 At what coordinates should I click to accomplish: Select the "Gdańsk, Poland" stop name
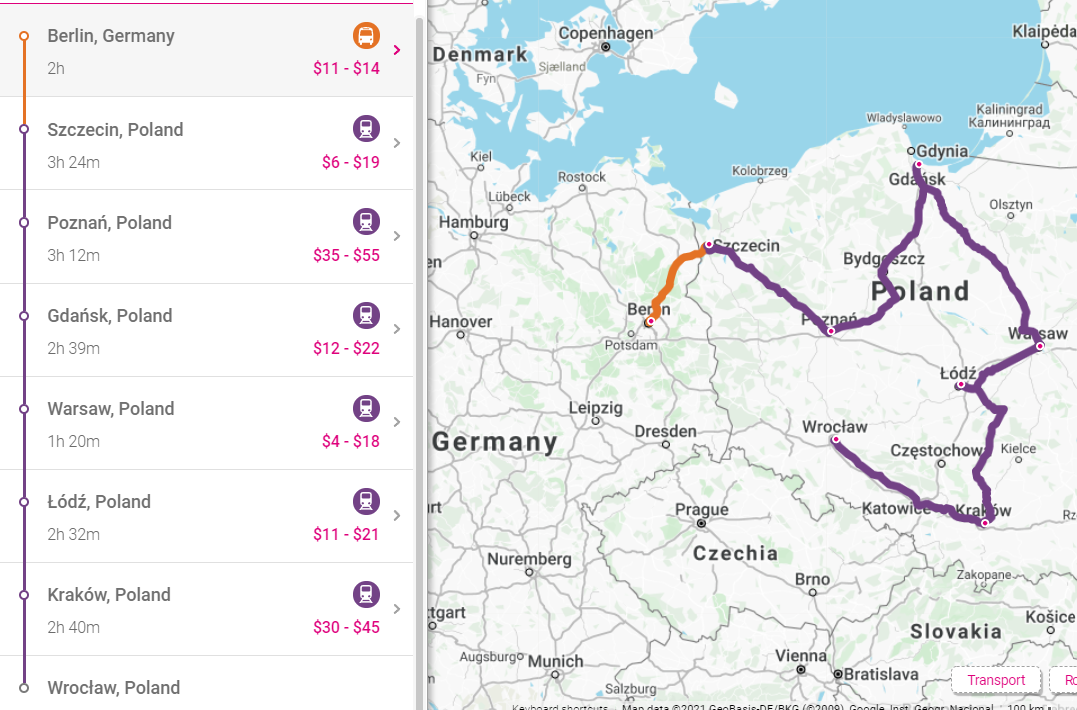(110, 315)
